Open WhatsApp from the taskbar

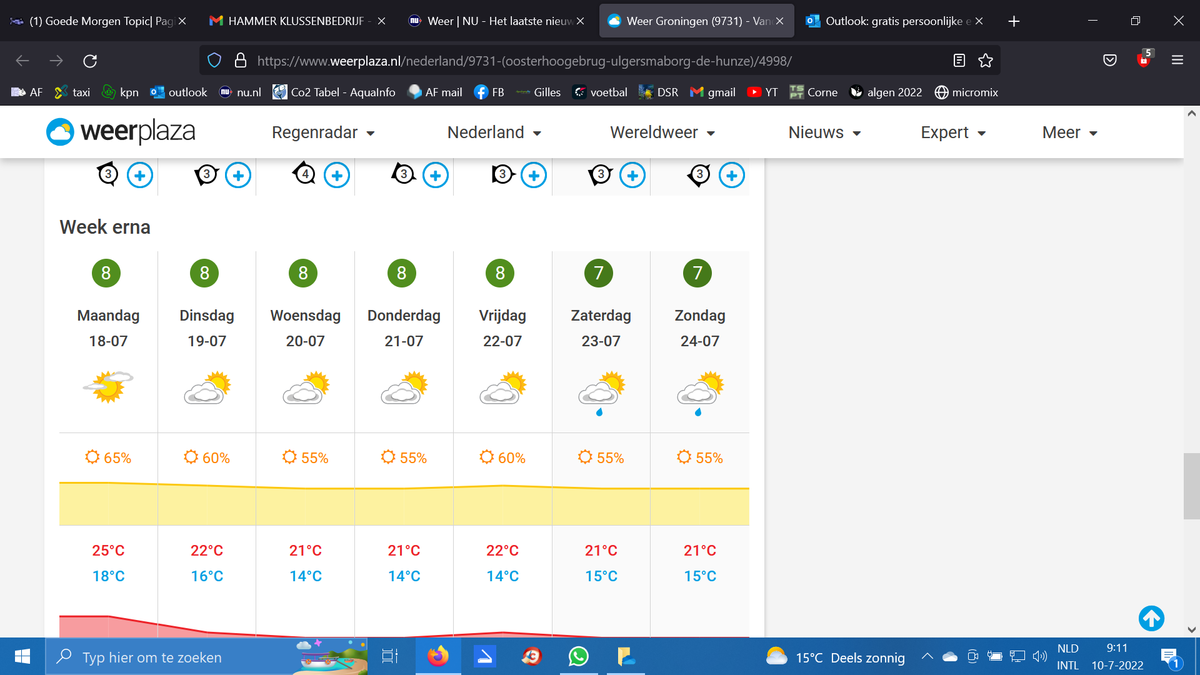tap(578, 657)
